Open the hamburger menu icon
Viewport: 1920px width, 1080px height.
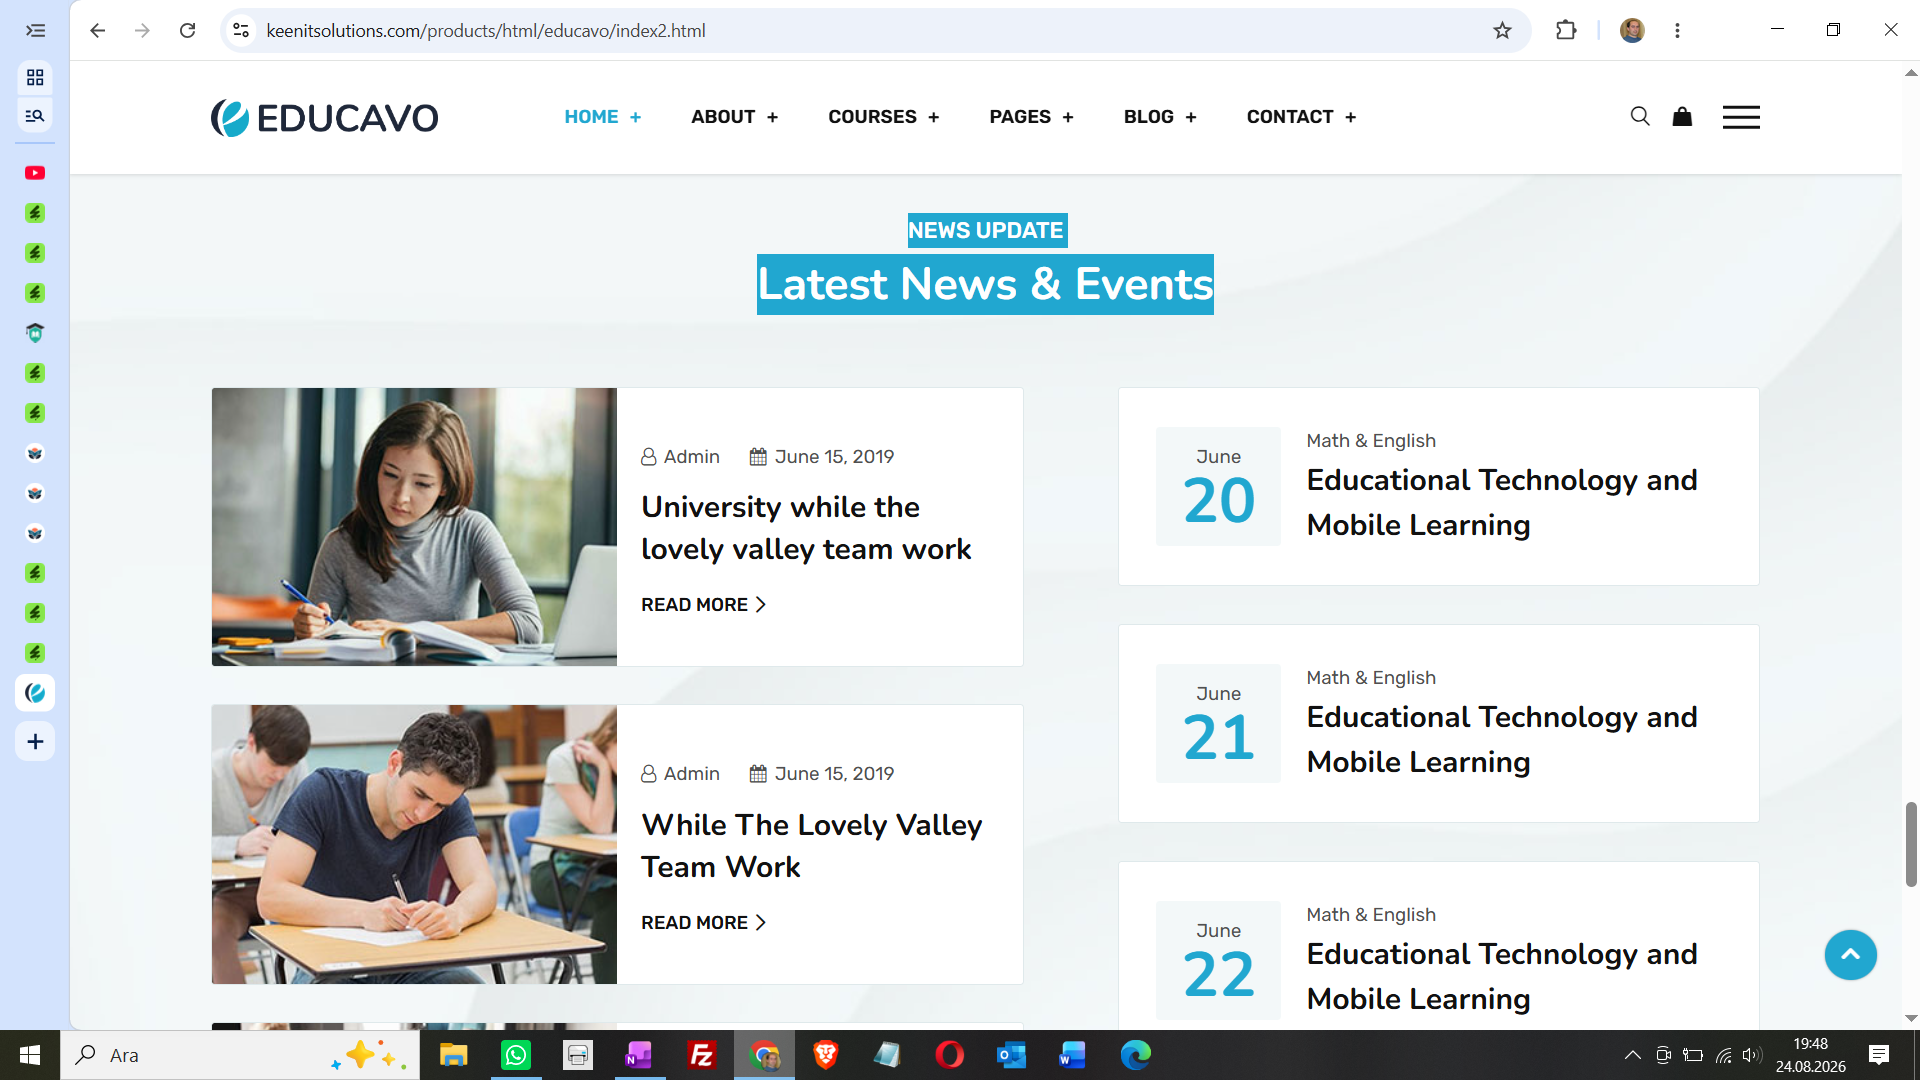tap(1741, 117)
